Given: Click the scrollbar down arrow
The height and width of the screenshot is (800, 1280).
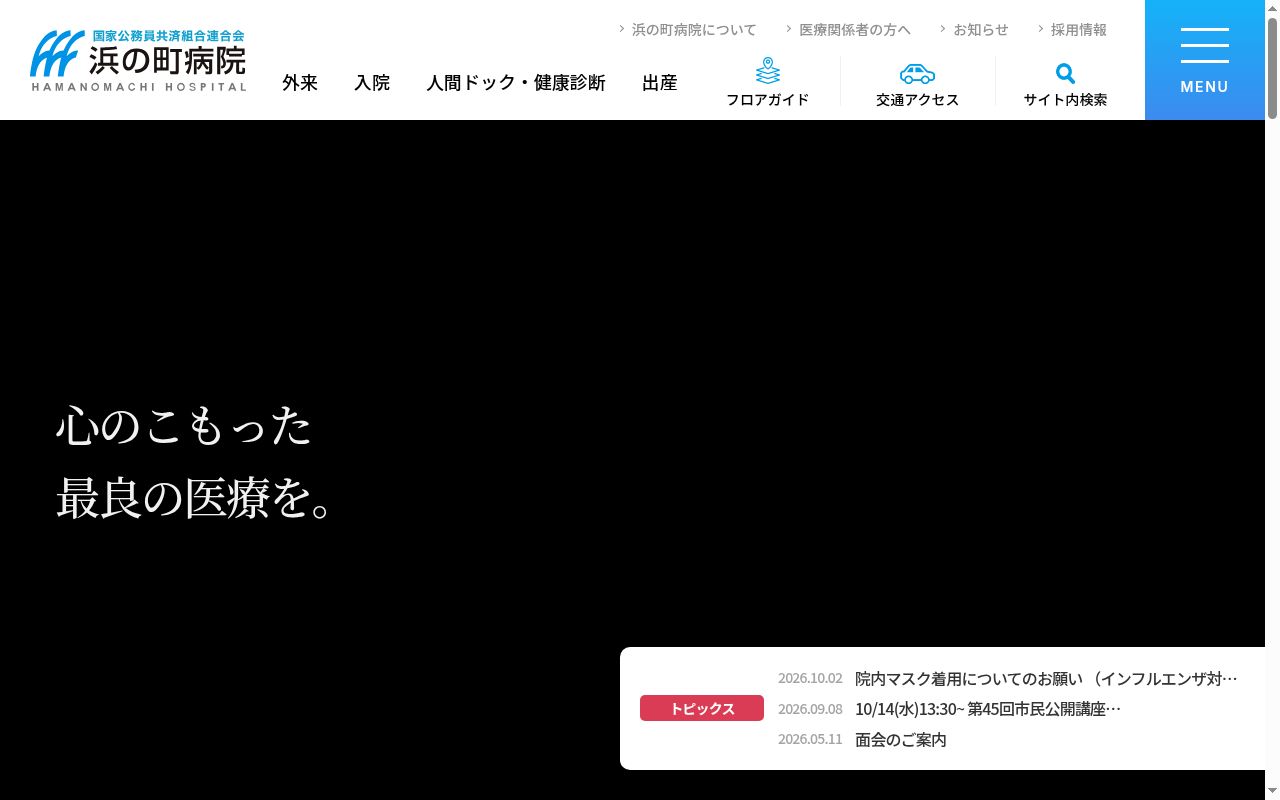Looking at the screenshot, I should (x=1272, y=792).
